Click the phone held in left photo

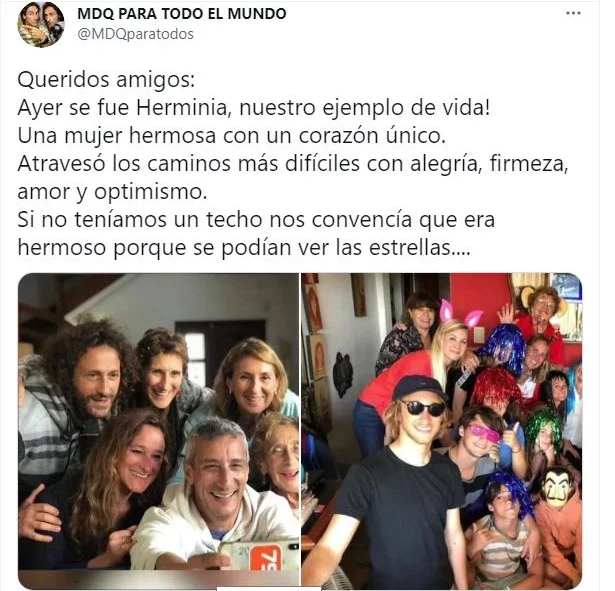(260, 555)
